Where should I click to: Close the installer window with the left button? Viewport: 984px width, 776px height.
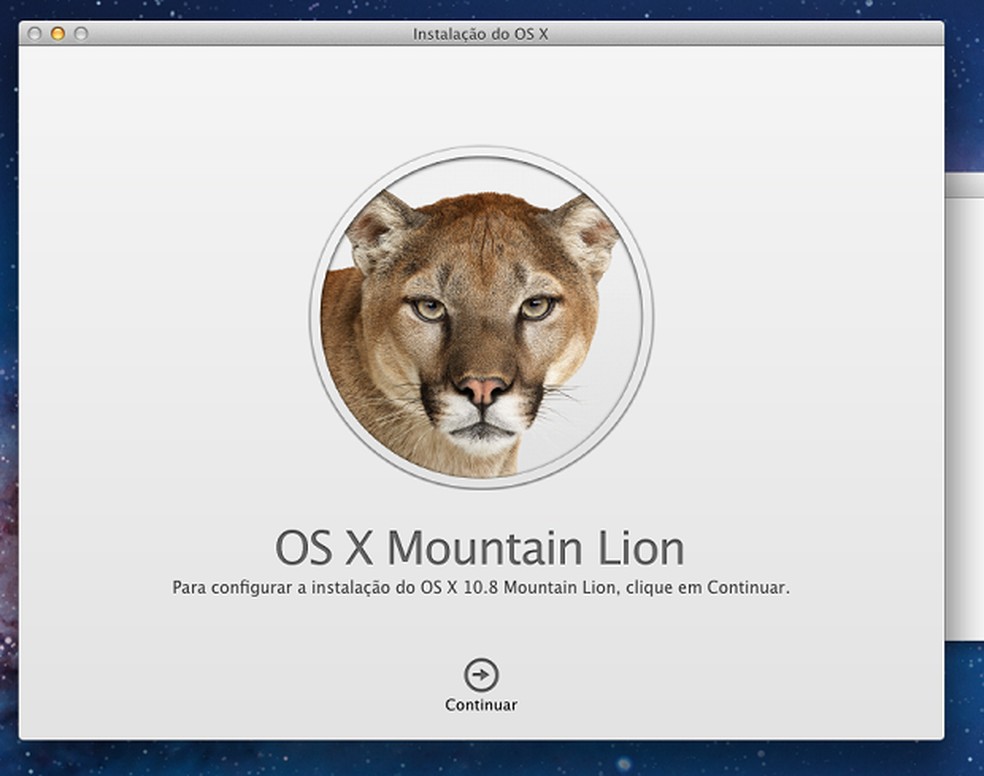(x=35, y=34)
